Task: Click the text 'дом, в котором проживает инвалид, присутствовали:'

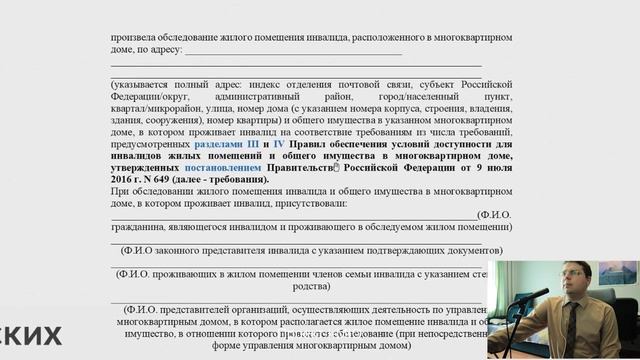Action: coord(229,203)
